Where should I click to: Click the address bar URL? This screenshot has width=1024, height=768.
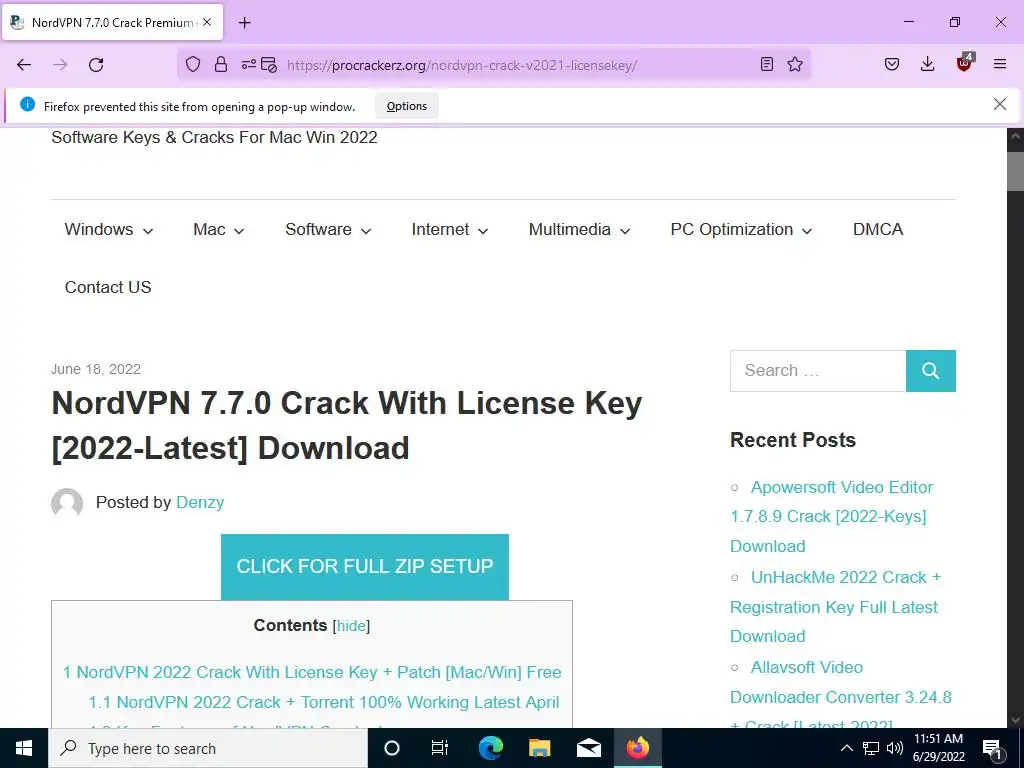tap(462, 65)
